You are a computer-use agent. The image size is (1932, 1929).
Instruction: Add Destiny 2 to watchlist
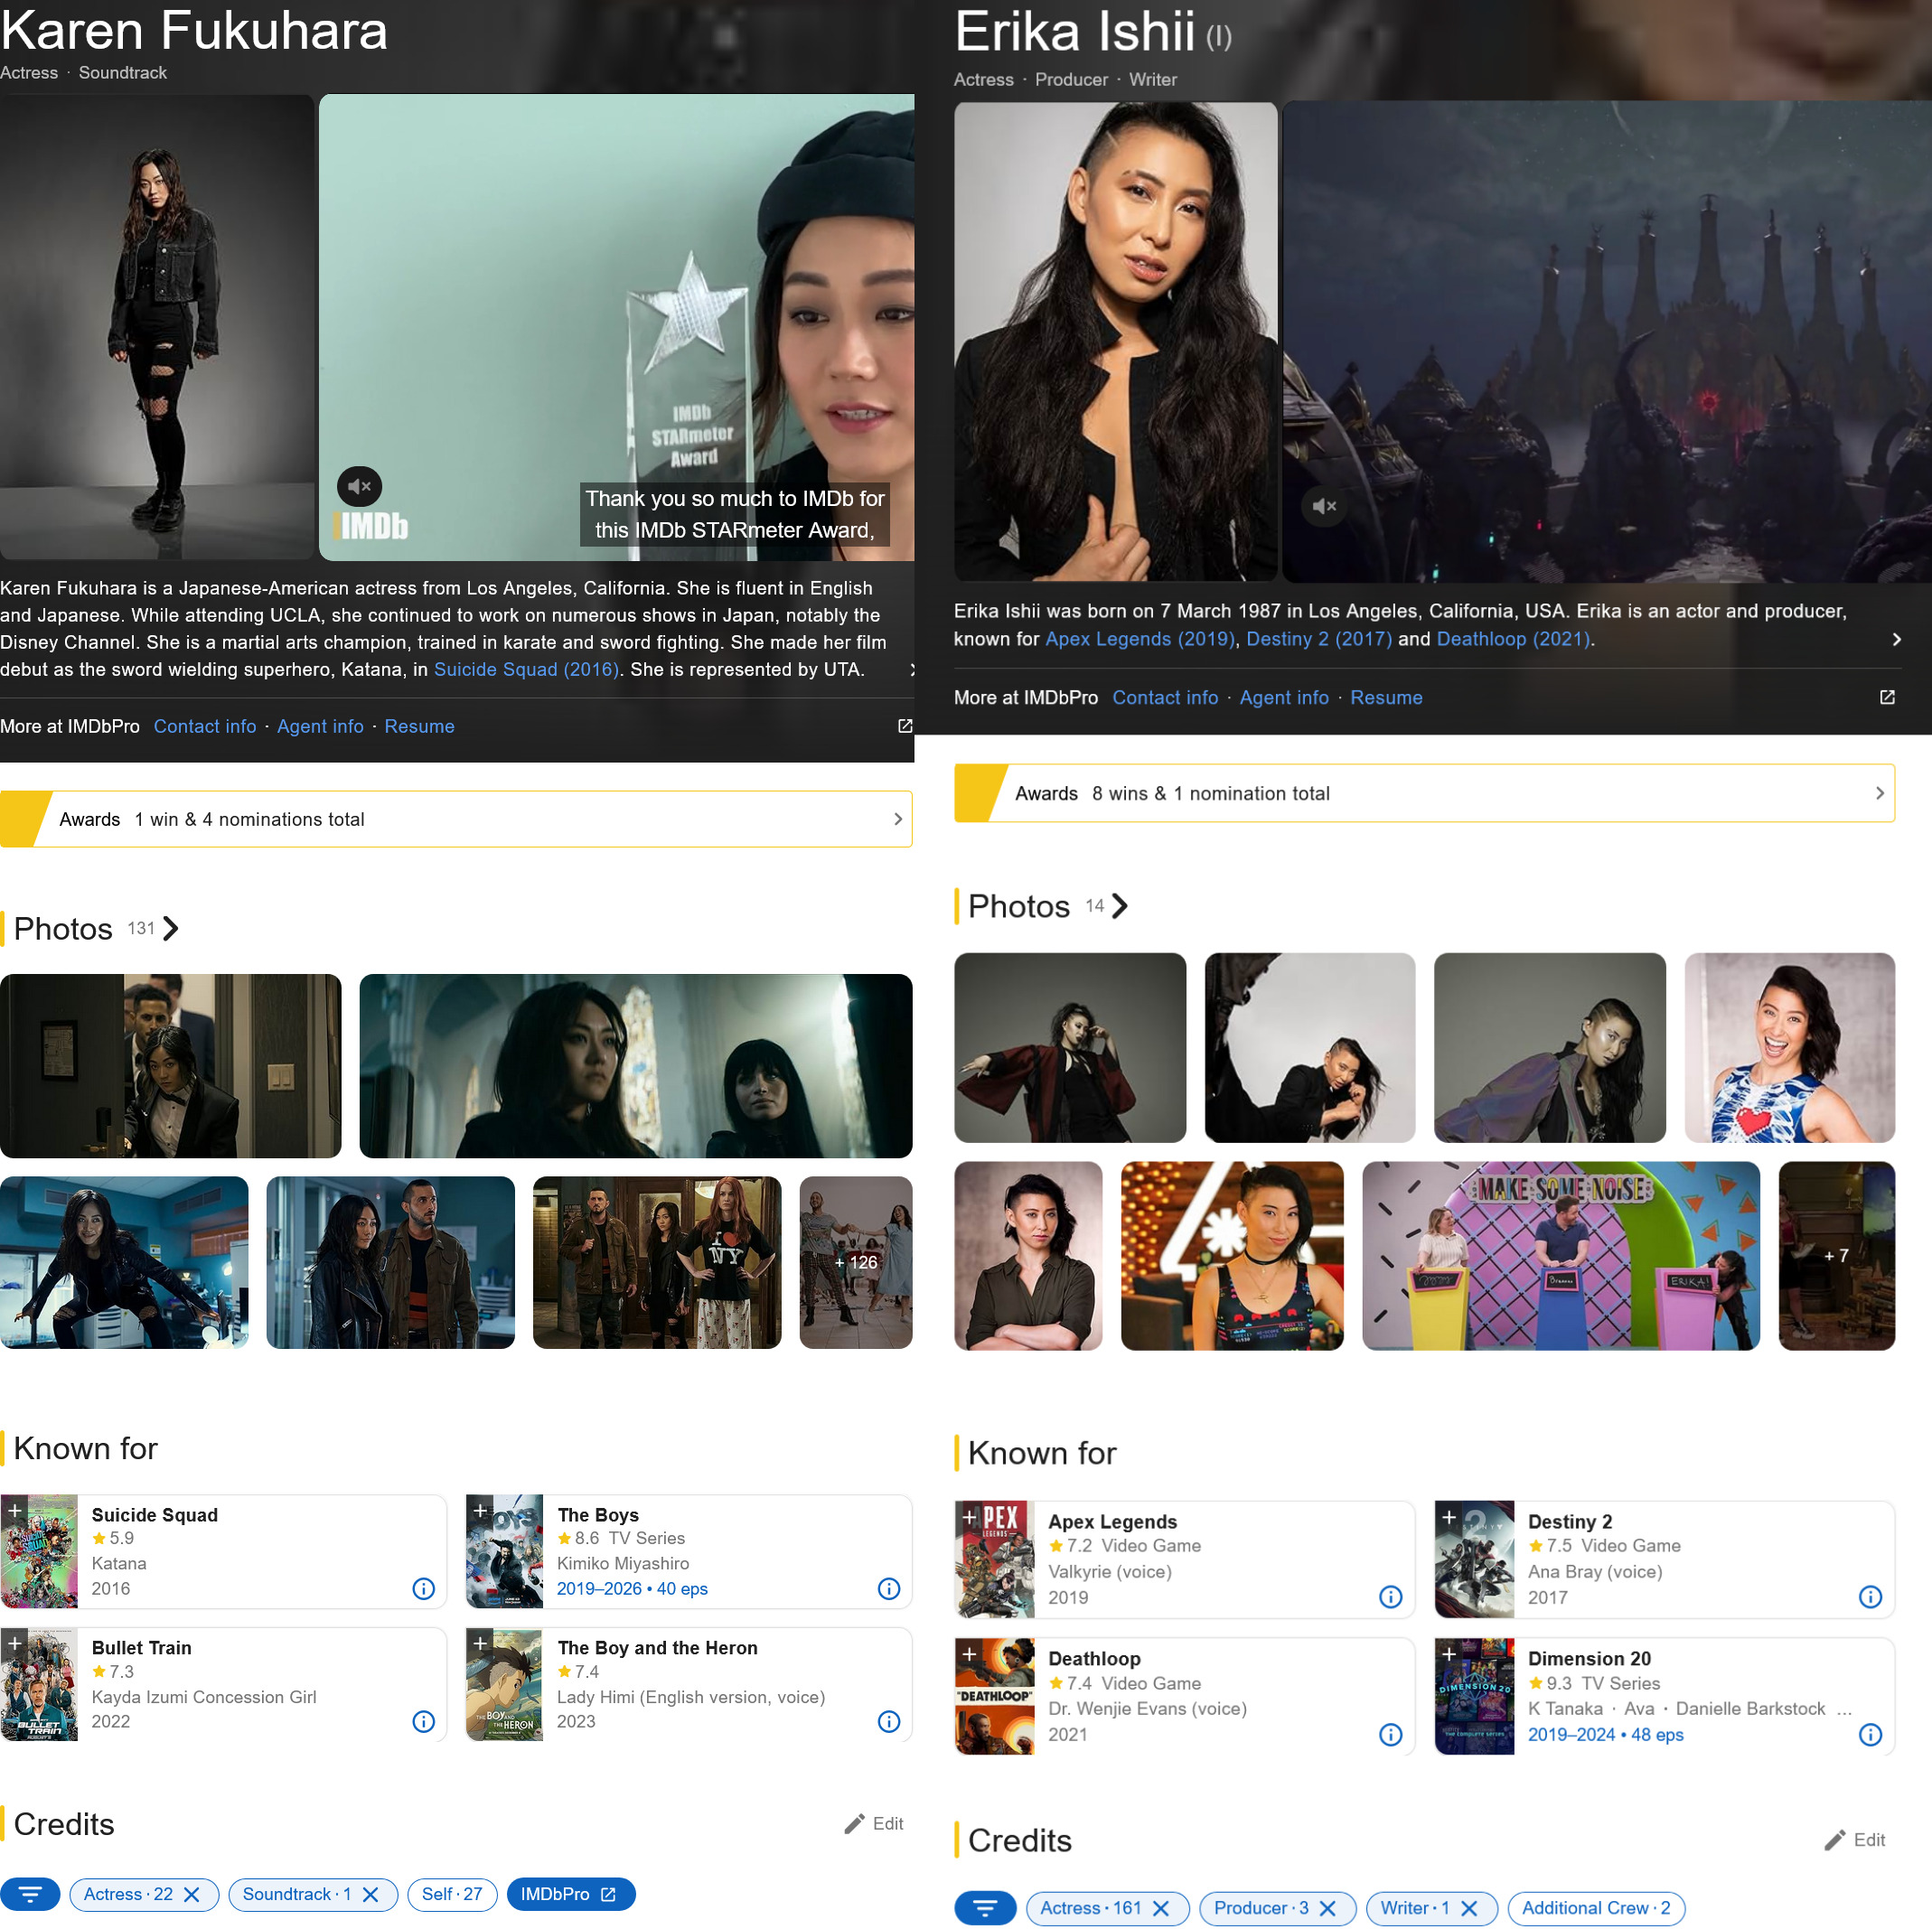(x=1449, y=1516)
